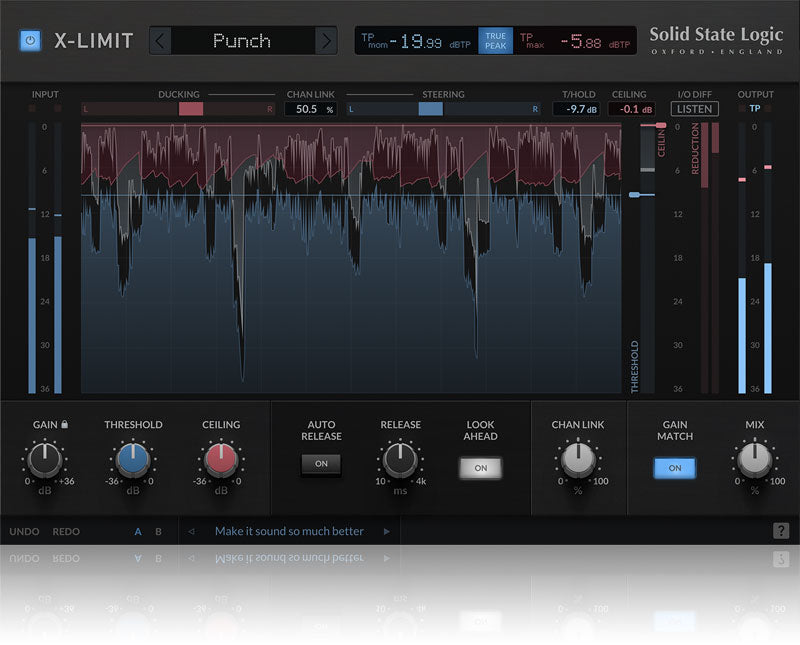The image size is (800, 645).
Task: Click the red Ceiling knob
Action: 220,459
